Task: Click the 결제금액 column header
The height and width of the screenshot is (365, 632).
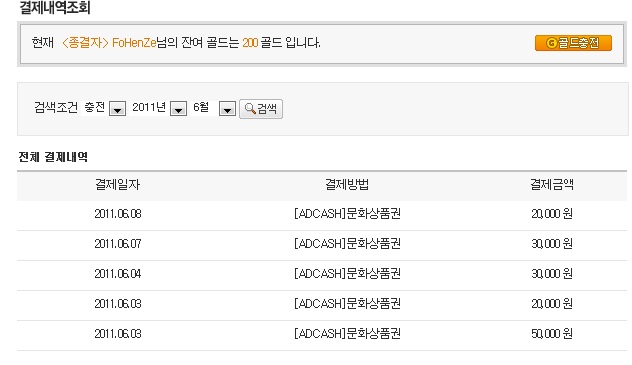Action: tap(552, 185)
